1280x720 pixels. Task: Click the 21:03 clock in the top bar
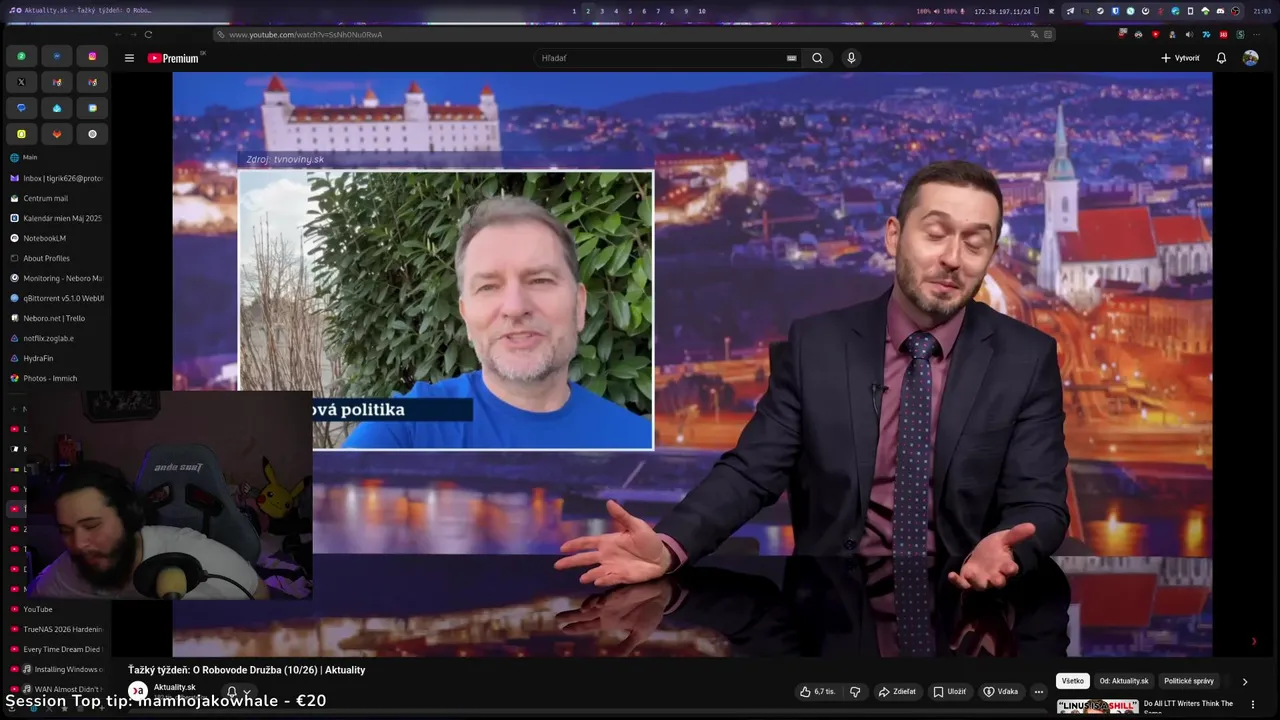(x=1262, y=11)
